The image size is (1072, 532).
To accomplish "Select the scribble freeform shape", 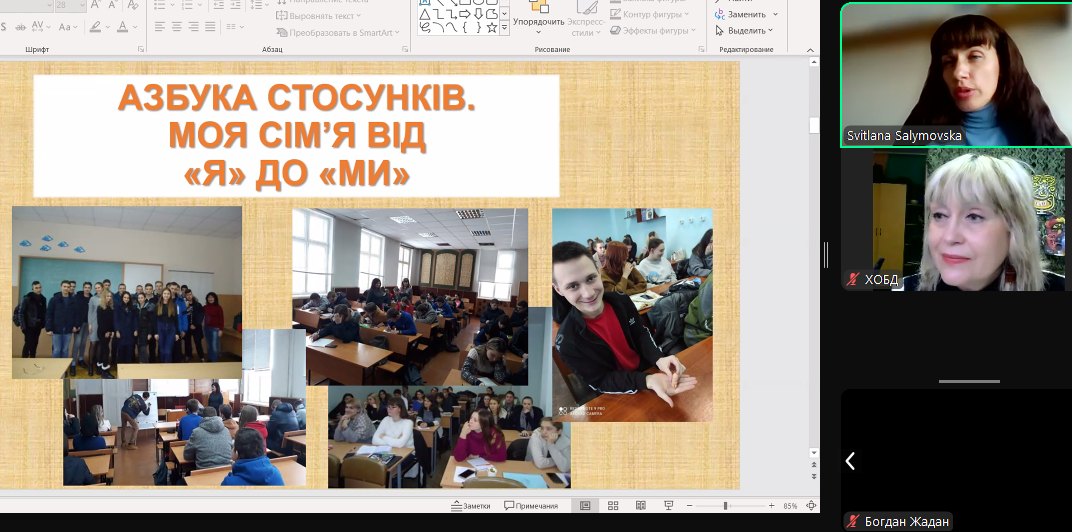I will 425,27.
